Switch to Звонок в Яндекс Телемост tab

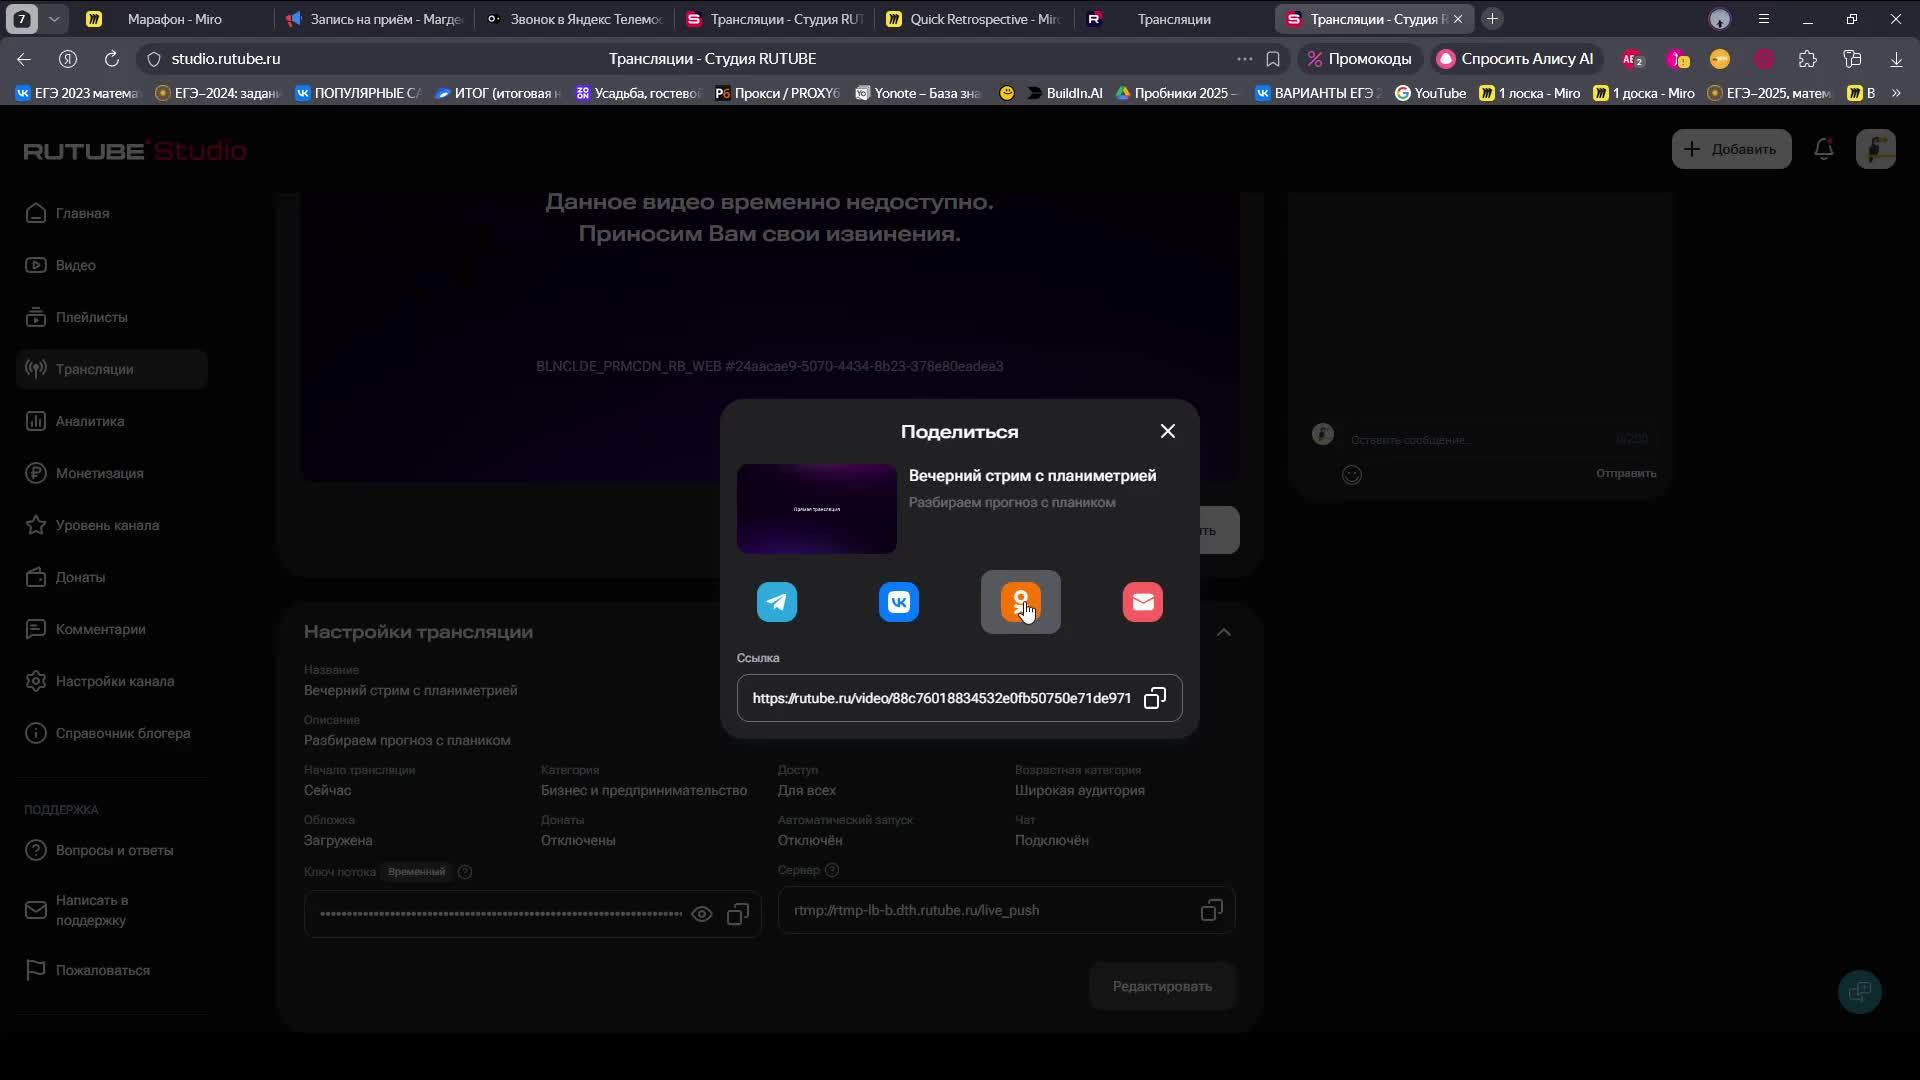574,19
